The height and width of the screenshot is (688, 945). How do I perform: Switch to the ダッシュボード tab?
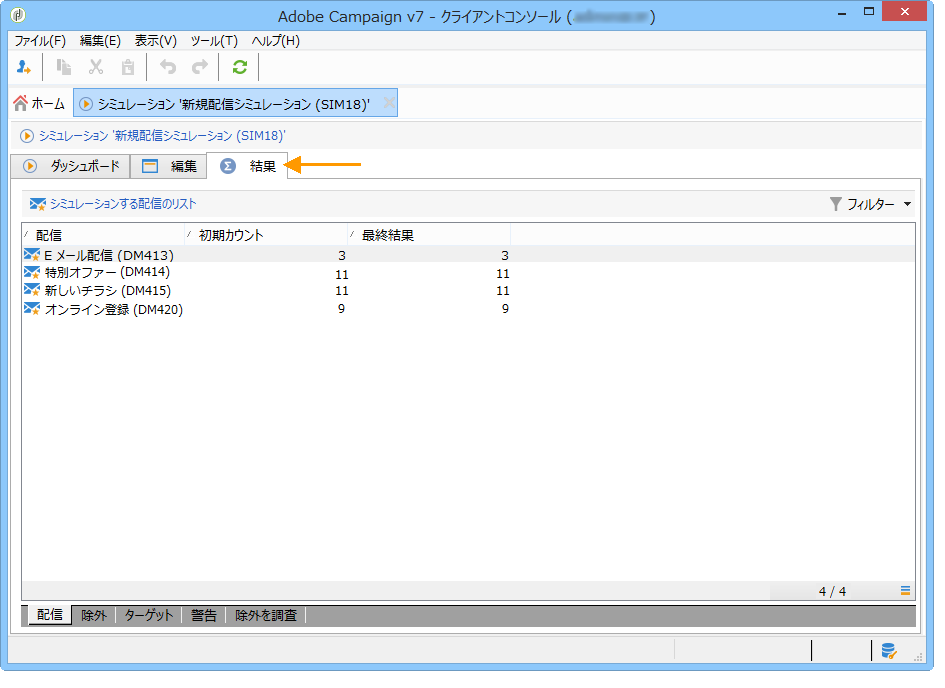coord(71,166)
